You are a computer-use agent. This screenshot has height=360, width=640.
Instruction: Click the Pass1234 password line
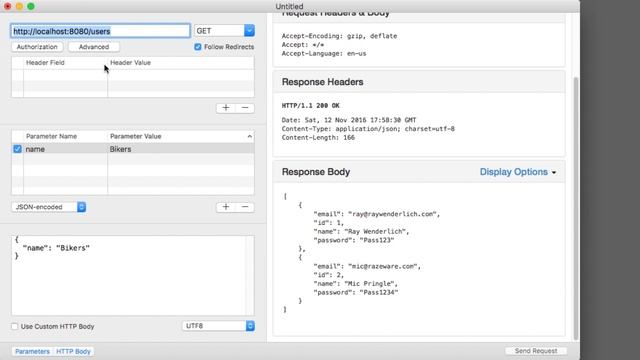click(356, 292)
